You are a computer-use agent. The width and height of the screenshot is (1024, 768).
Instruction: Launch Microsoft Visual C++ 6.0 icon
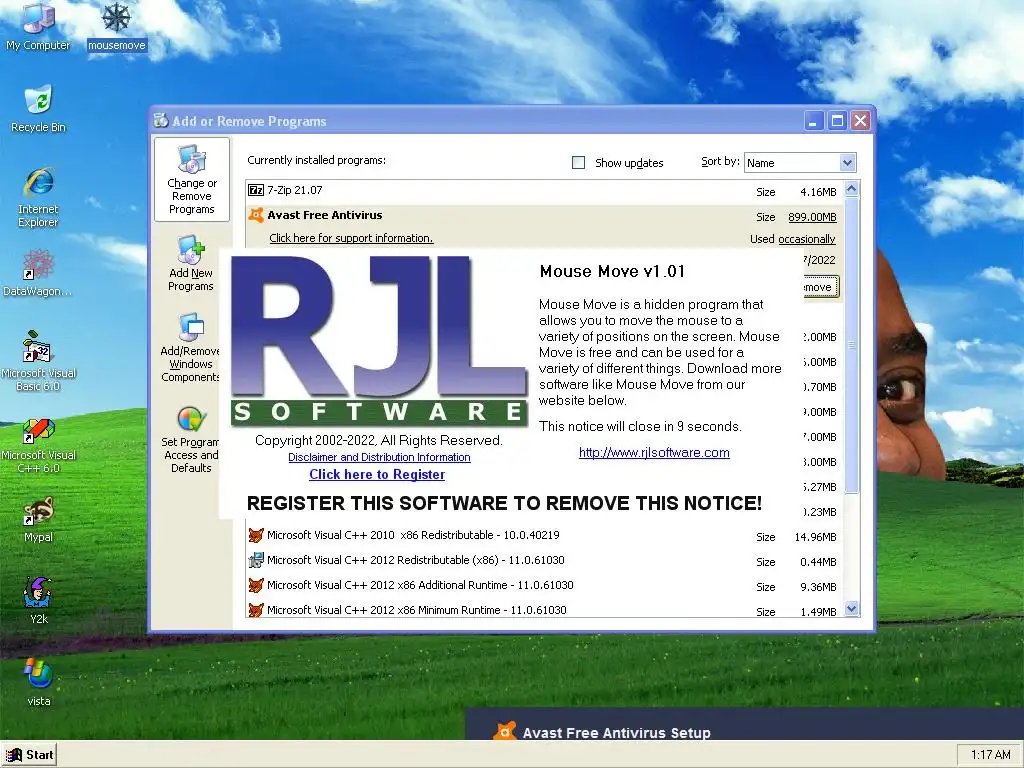pyautogui.click(x=38, y=445)
